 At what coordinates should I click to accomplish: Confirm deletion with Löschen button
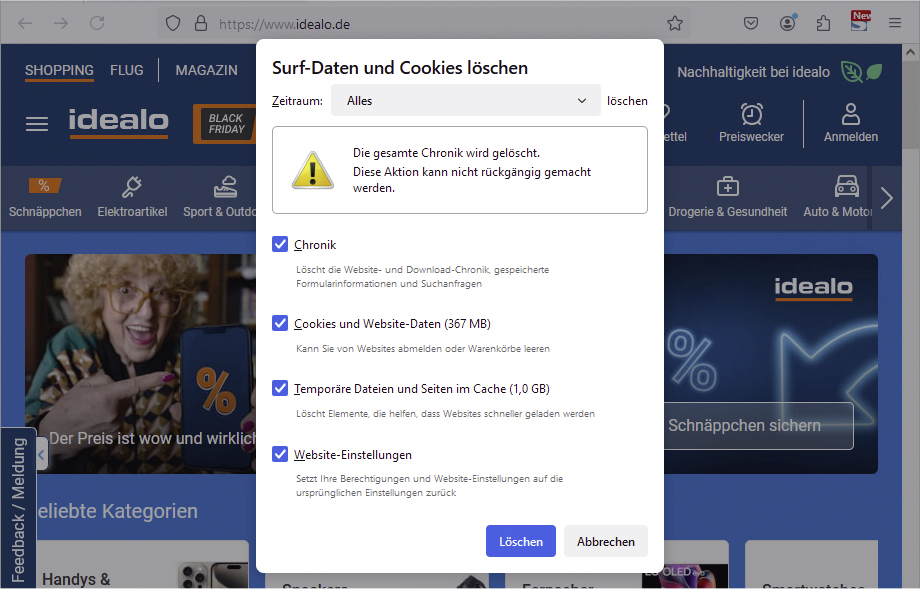coord(520,541)
